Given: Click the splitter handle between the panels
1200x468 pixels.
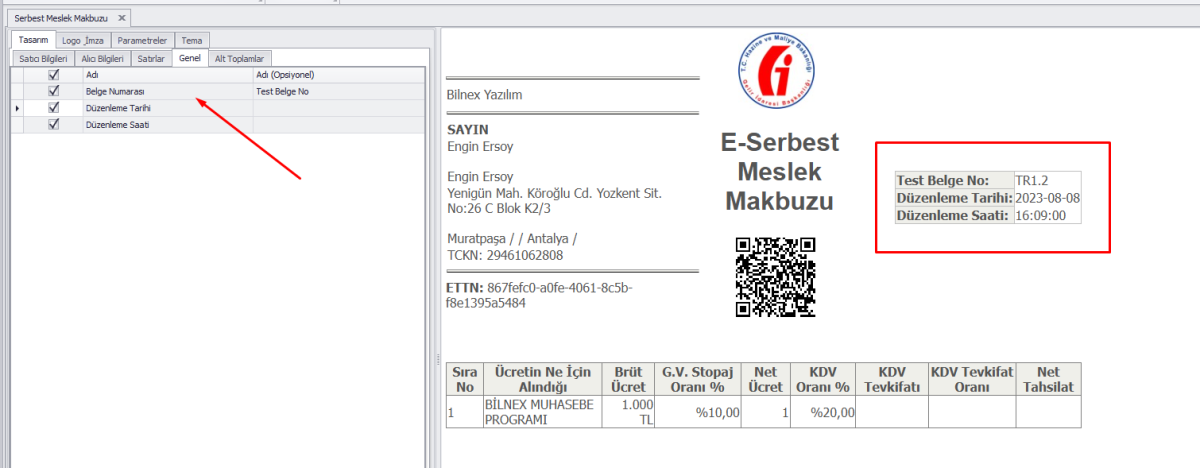Looking at the screenshot, I should point(437,358).
